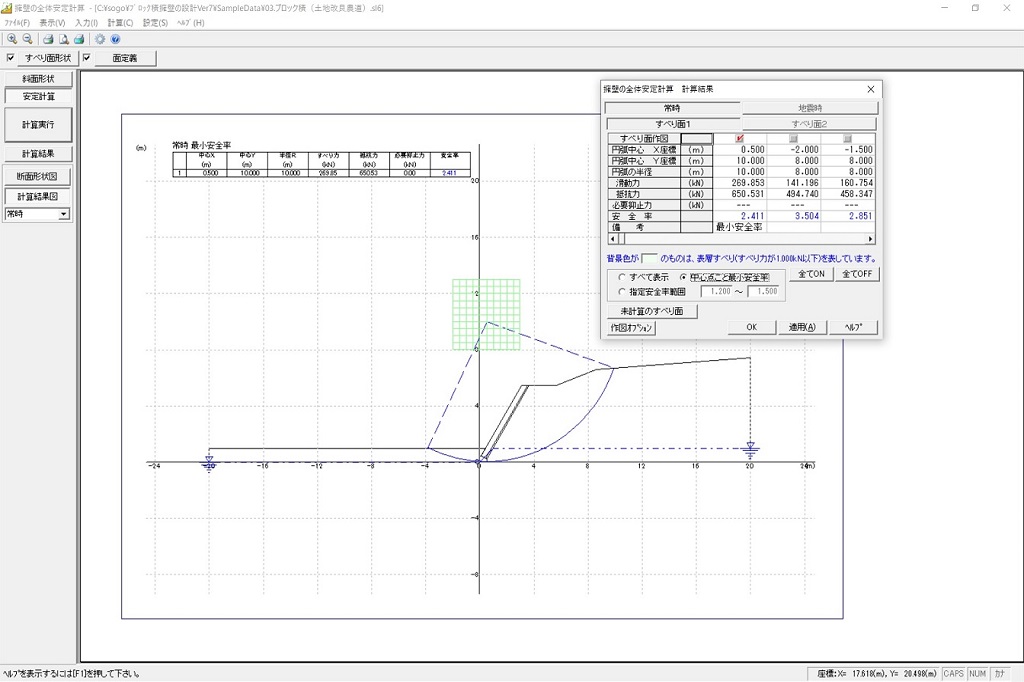This screenshot has width=1024, height=682.
Task: Toggle checkbox beside すべり面形状 button
Action: pos(10,57)
